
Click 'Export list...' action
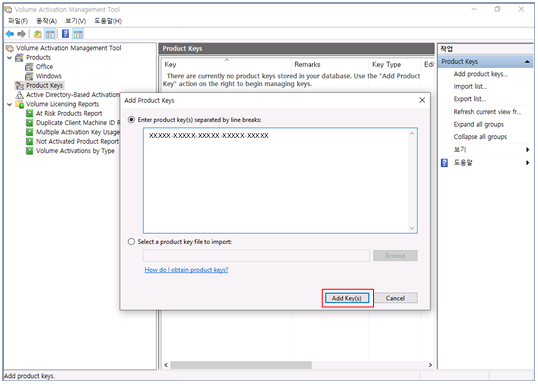tap(470, 99)
